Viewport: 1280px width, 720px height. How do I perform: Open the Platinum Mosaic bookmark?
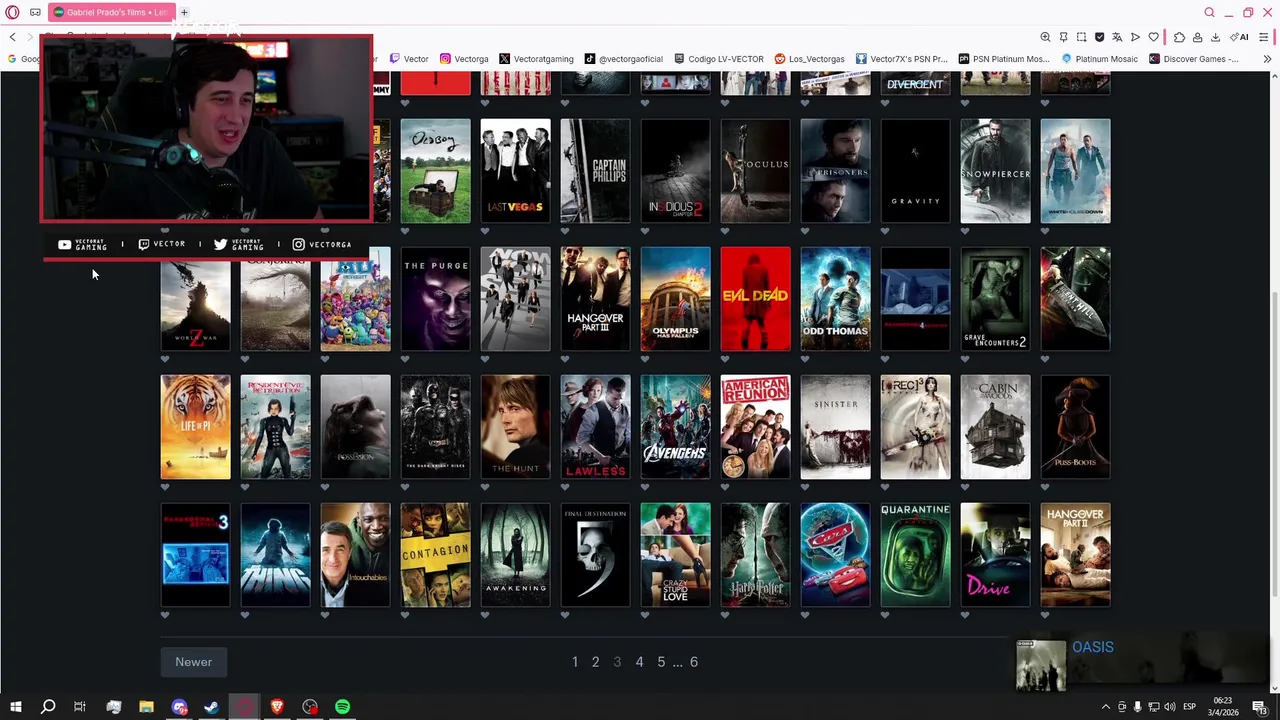pos(1099,59)
